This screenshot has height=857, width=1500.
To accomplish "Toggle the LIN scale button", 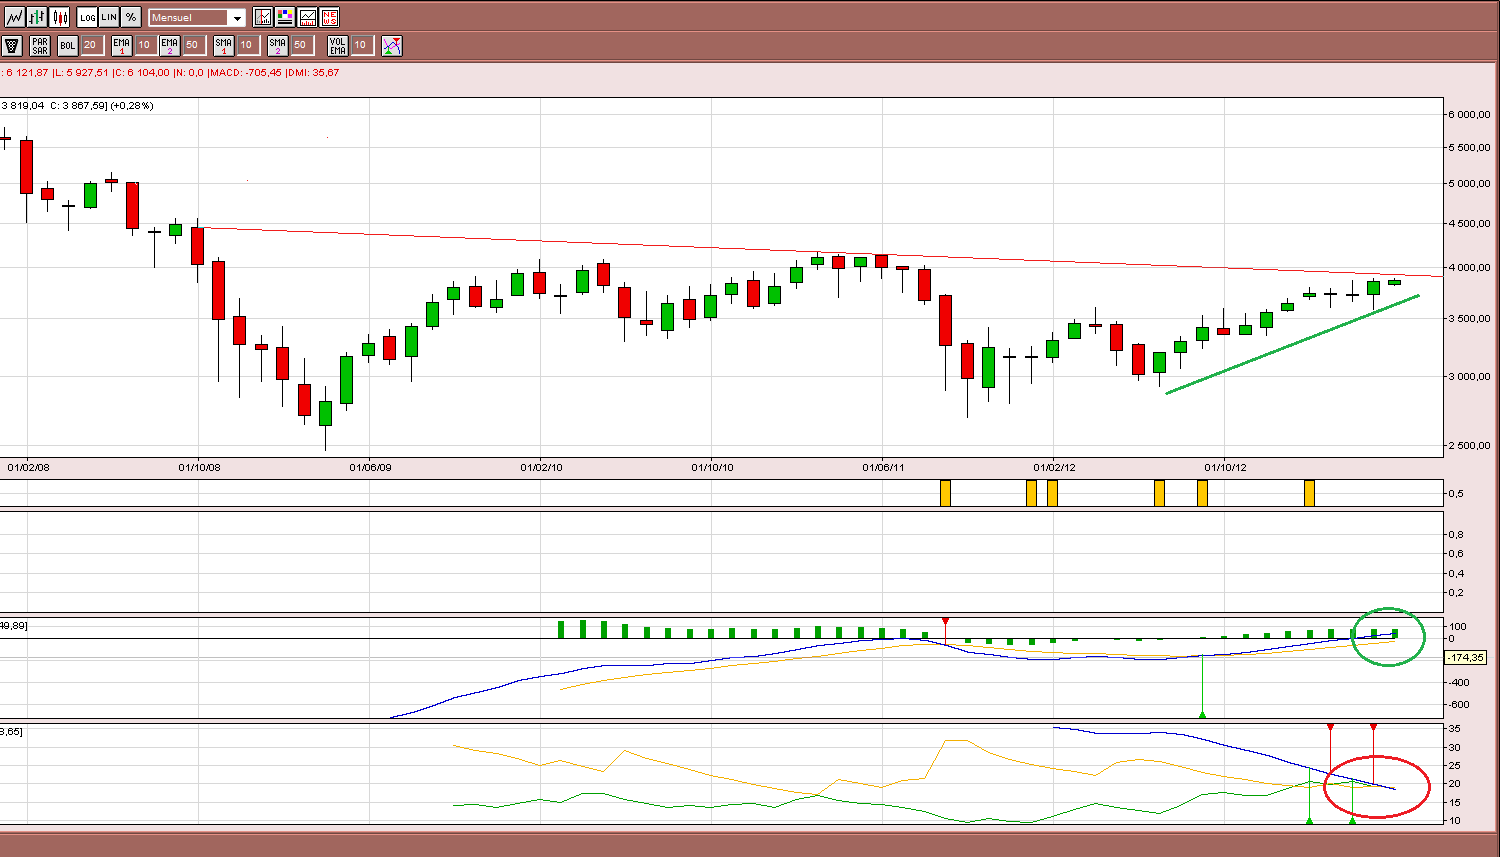I will click(109, 17).
